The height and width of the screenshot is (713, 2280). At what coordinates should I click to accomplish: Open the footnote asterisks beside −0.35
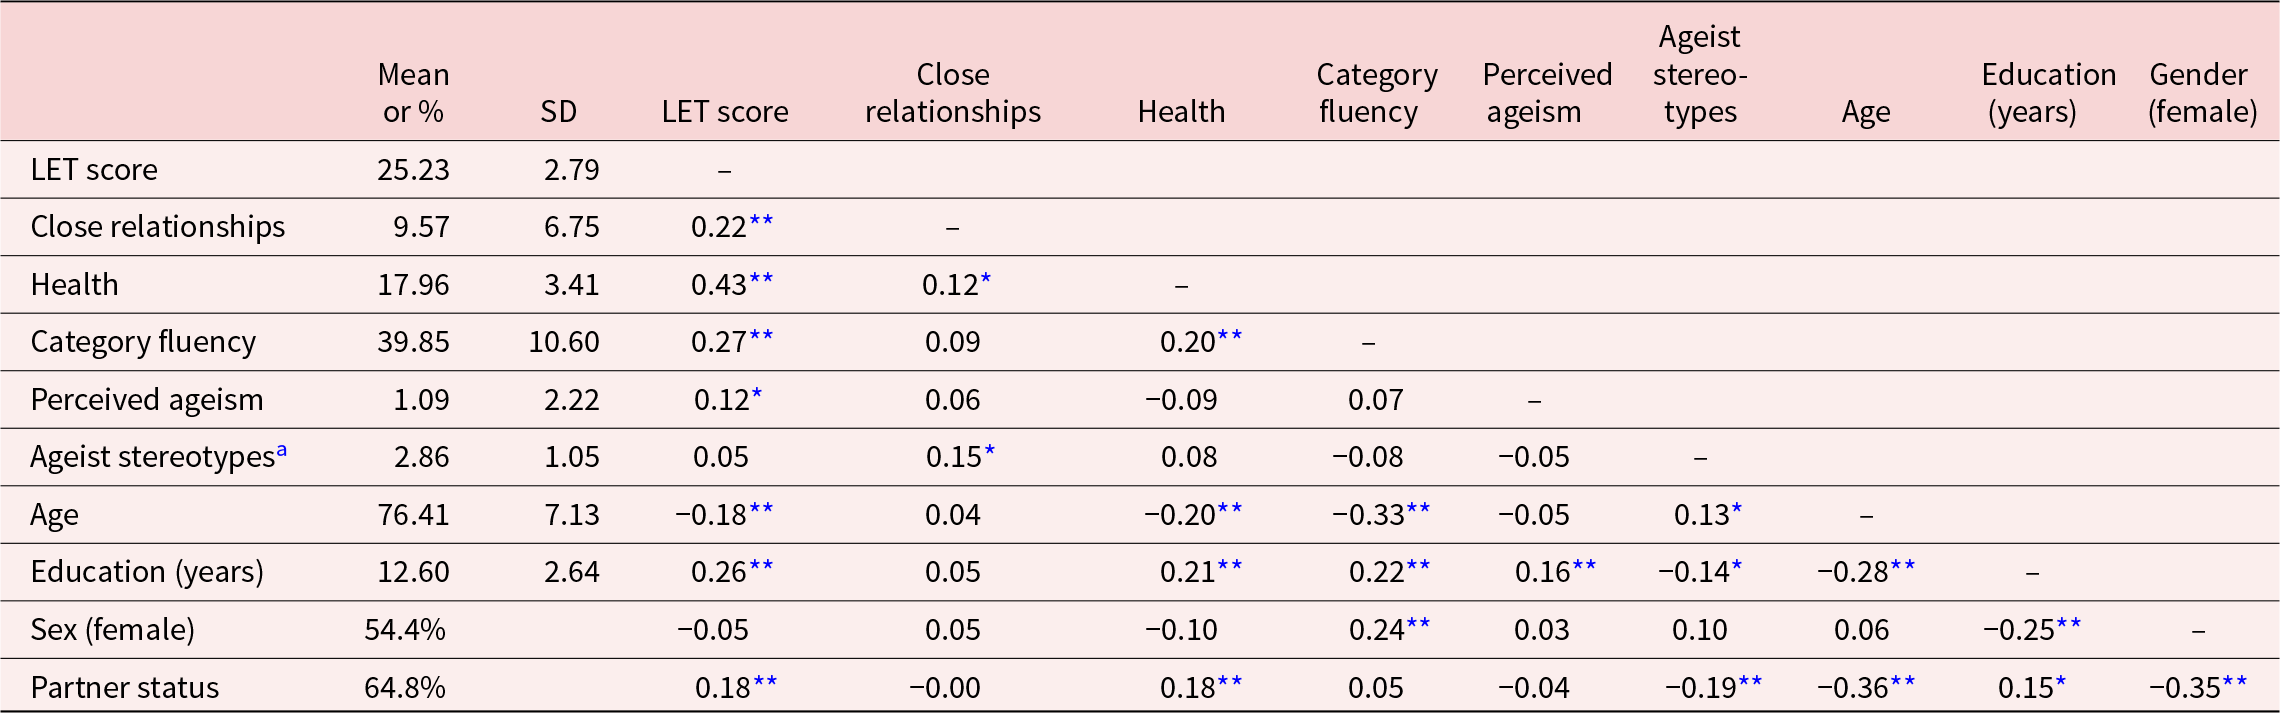click(x=2235, y=682)
